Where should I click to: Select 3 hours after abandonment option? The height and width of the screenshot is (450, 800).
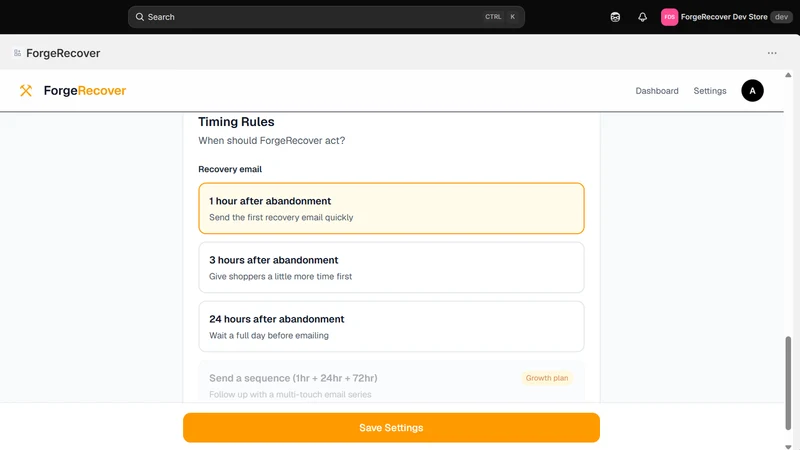(391, 267)
